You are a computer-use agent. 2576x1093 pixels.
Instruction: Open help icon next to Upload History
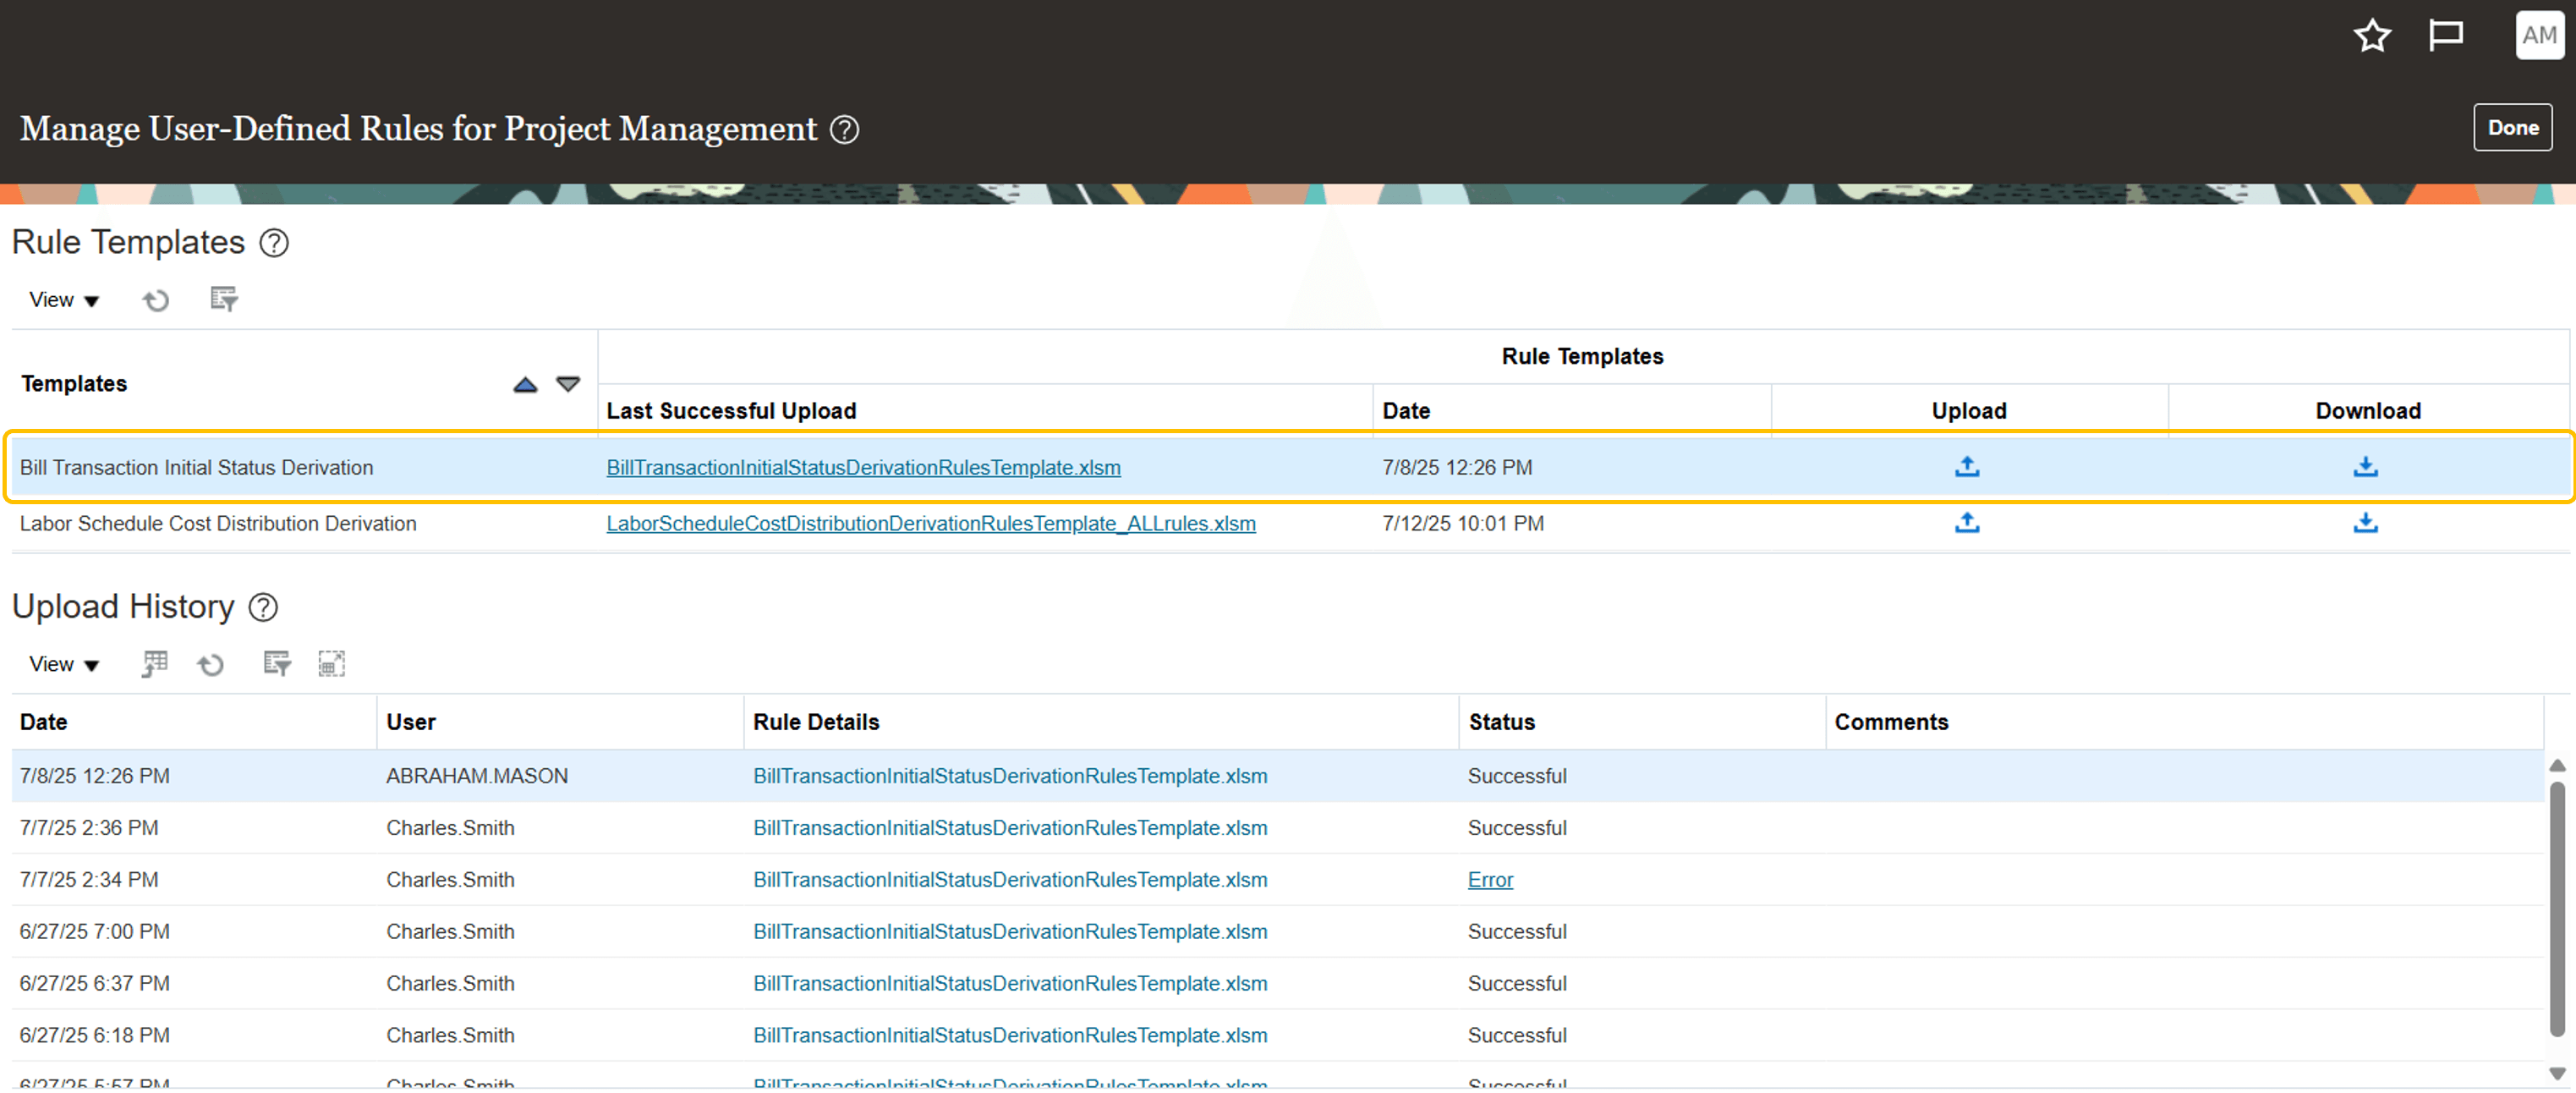tap(263, 607)
